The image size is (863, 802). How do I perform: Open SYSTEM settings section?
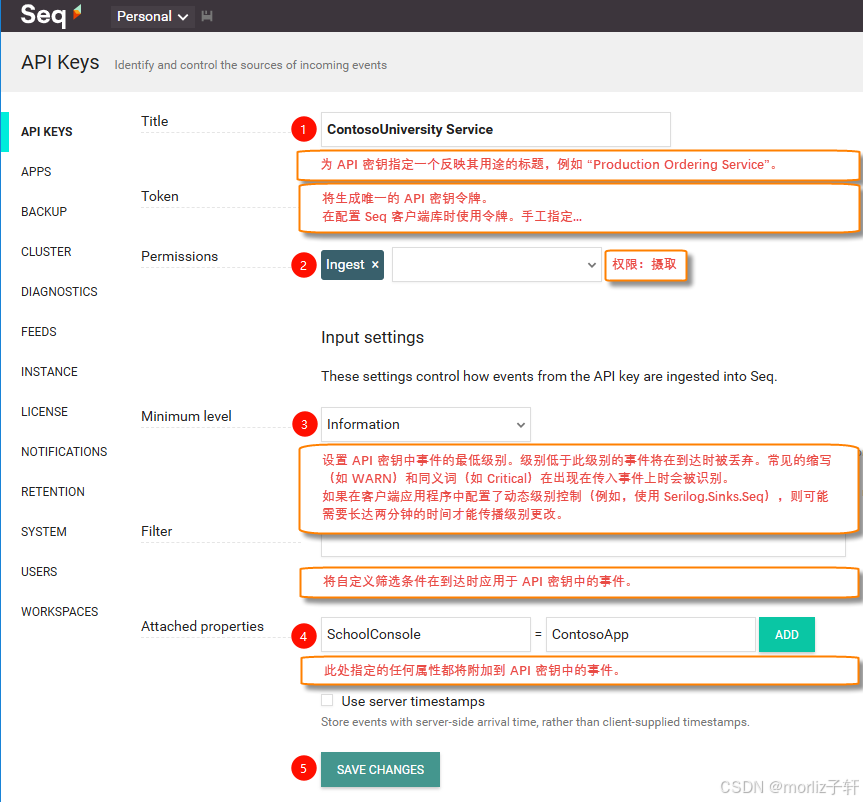click(x=44, y=532)
